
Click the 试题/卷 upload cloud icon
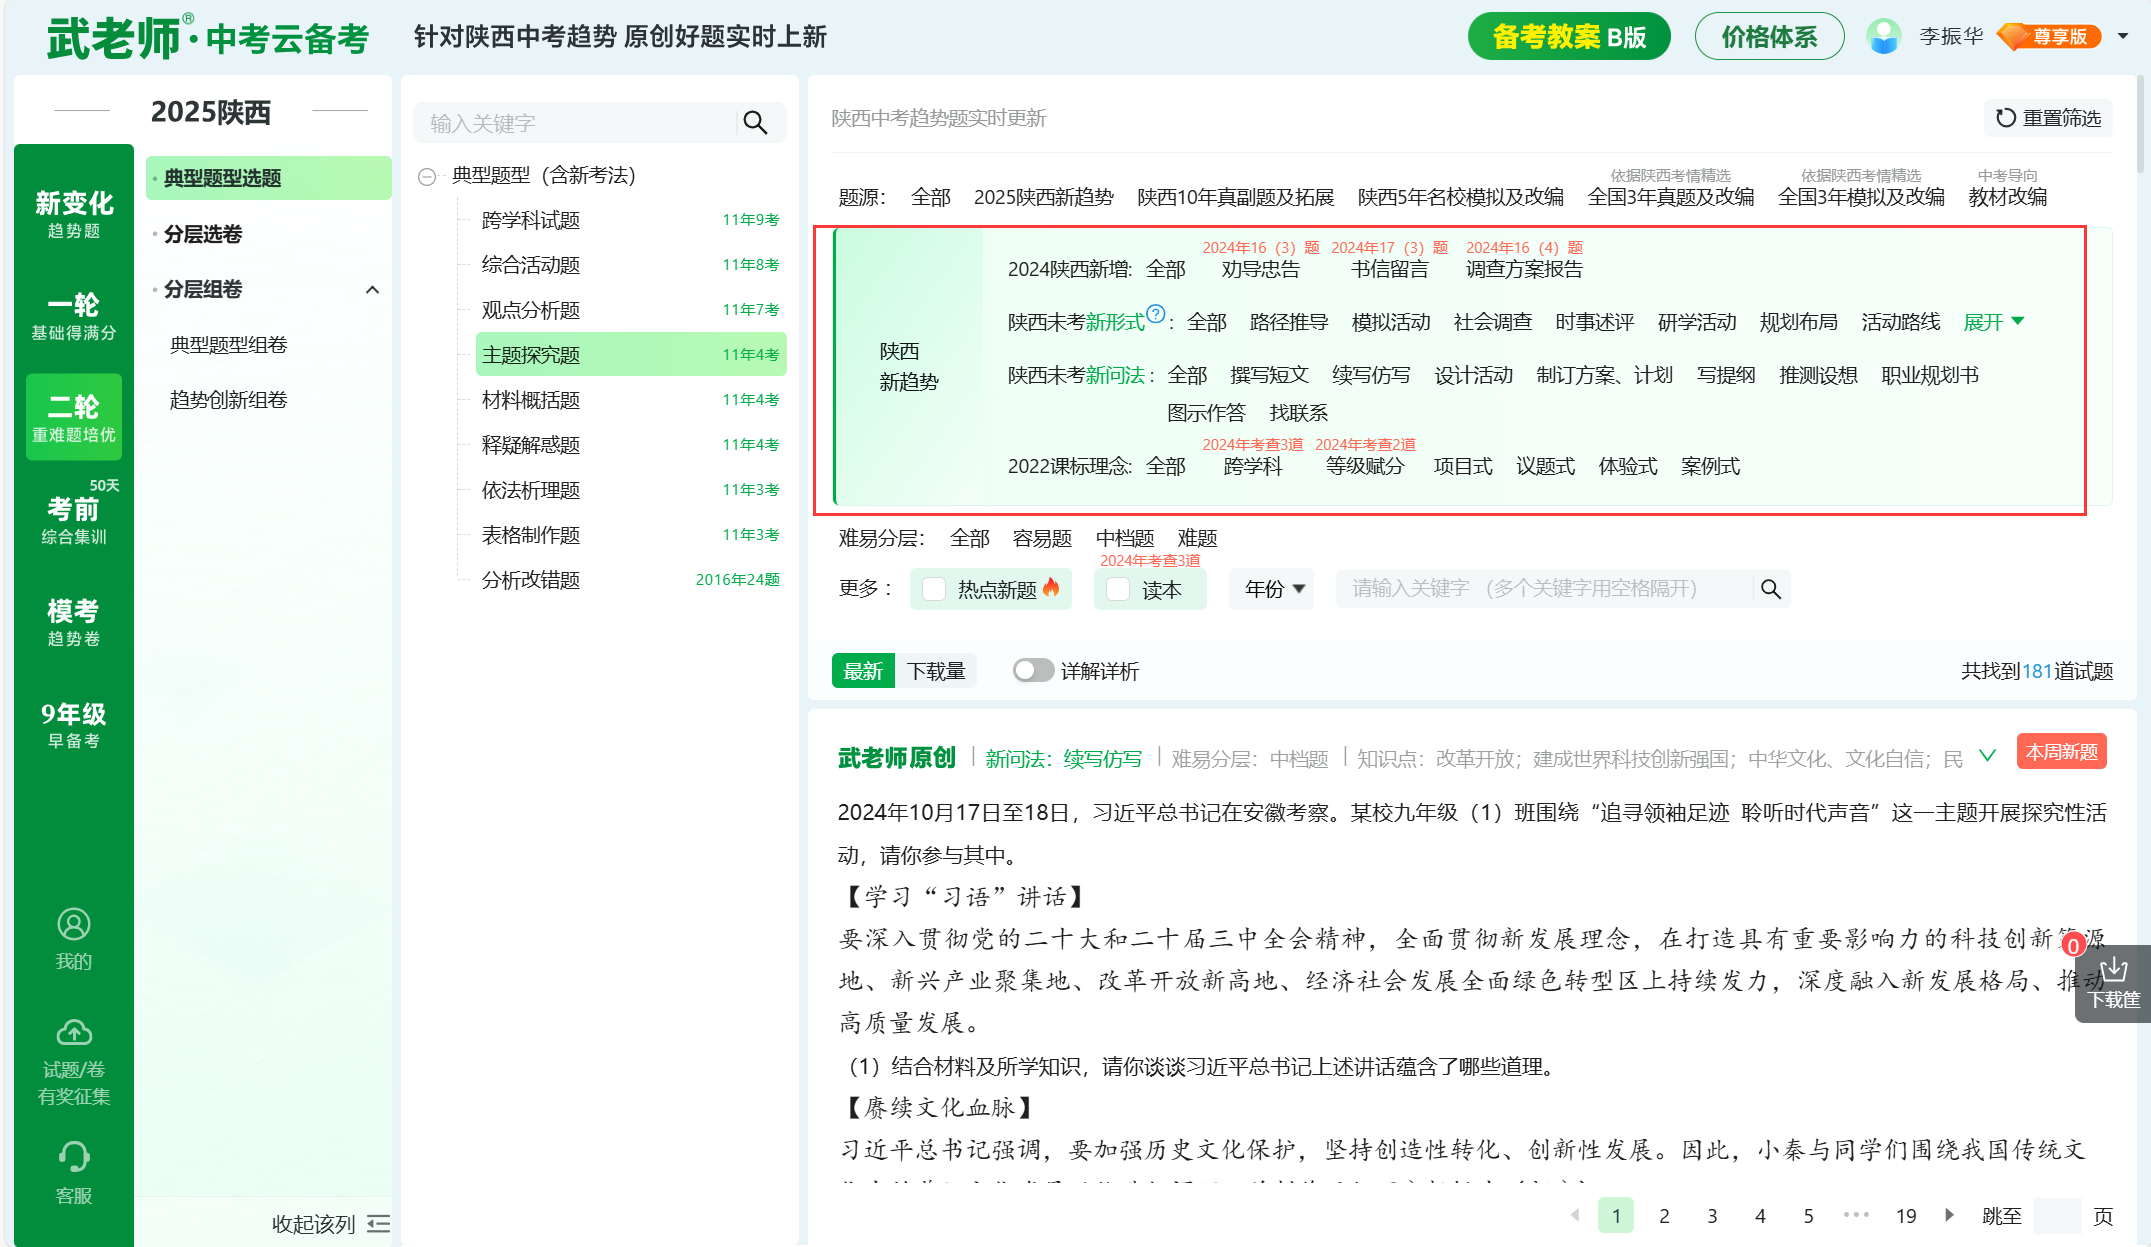[73, 1032]
